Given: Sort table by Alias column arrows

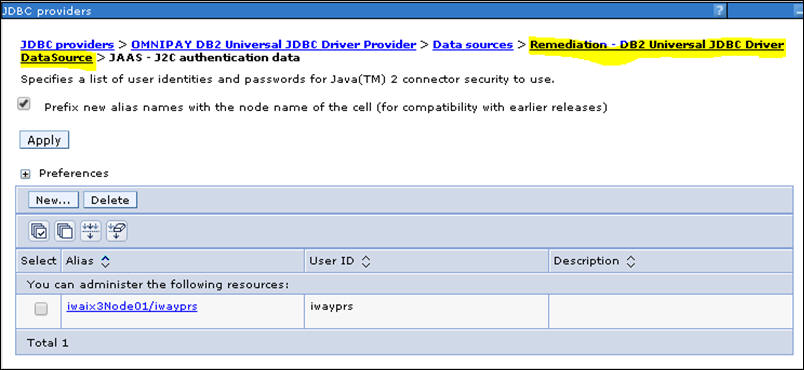Looking at the screenshot, I should (105, 261).
